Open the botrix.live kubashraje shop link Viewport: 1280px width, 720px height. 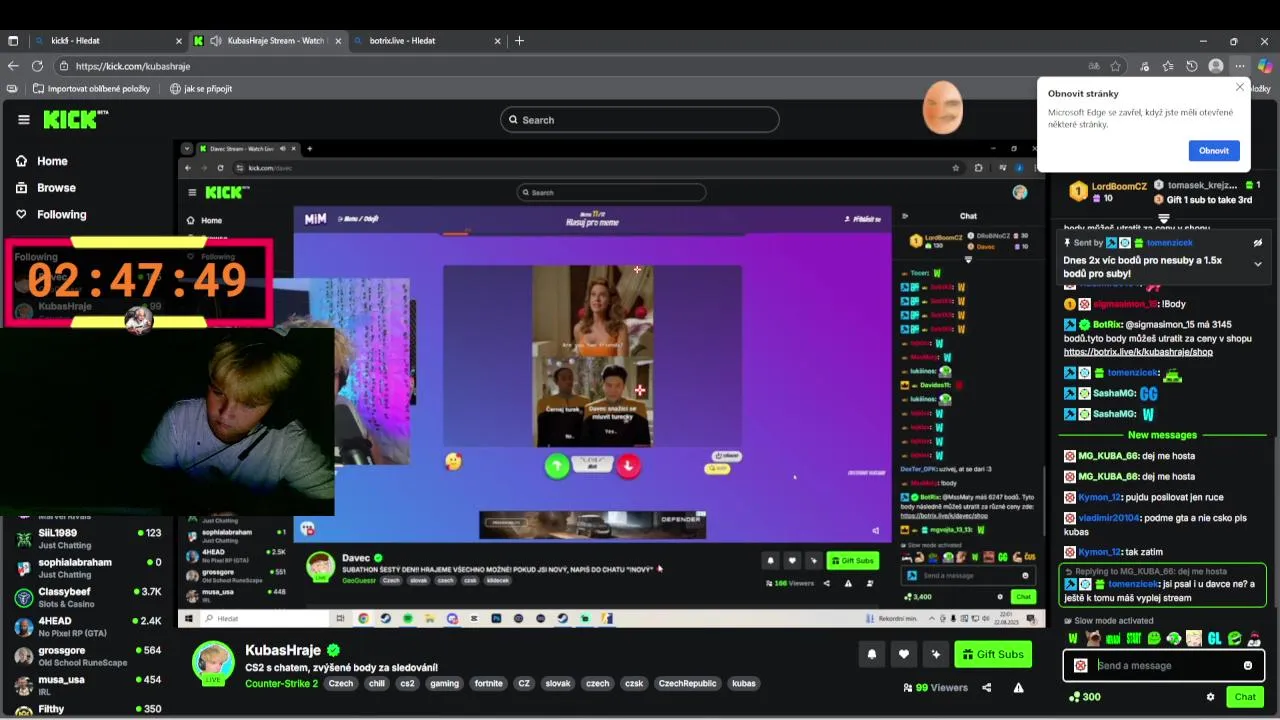coord(1138,352)
